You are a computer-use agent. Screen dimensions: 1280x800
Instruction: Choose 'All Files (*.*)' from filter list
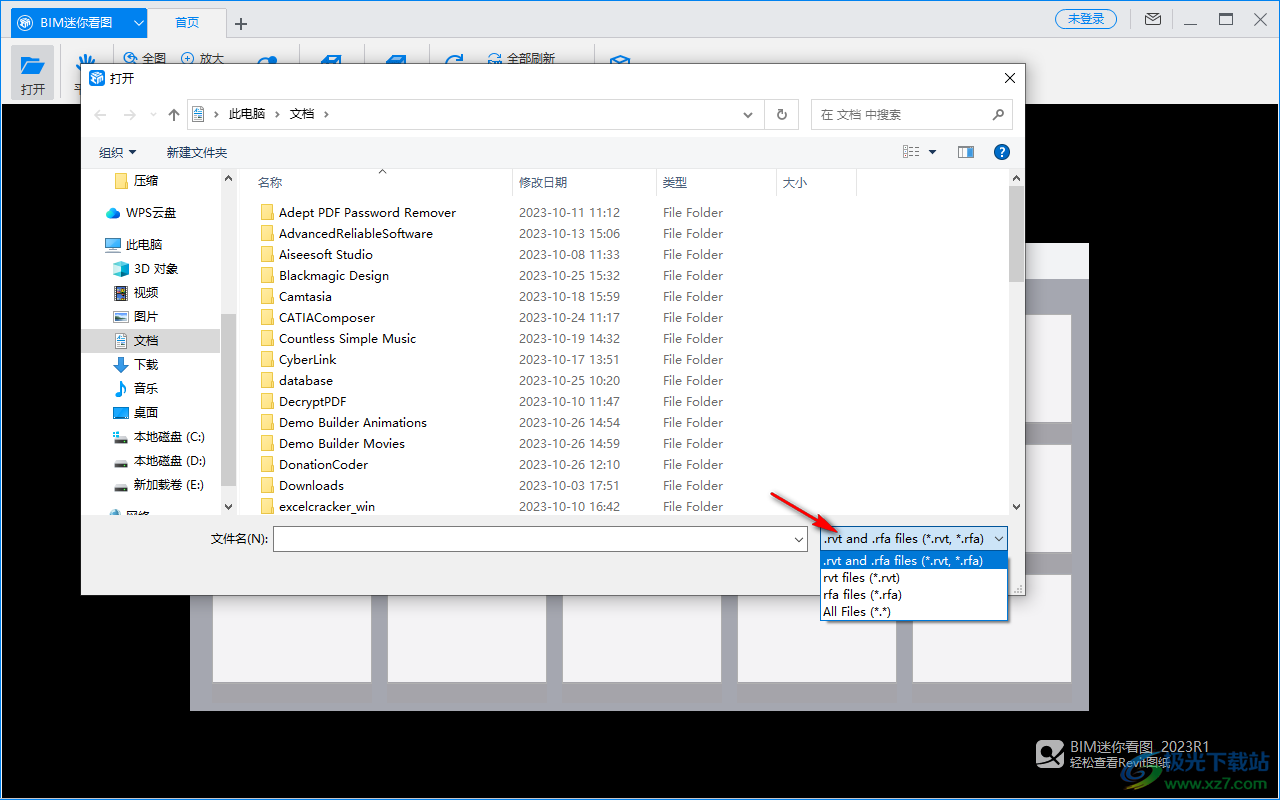[856, 612]
